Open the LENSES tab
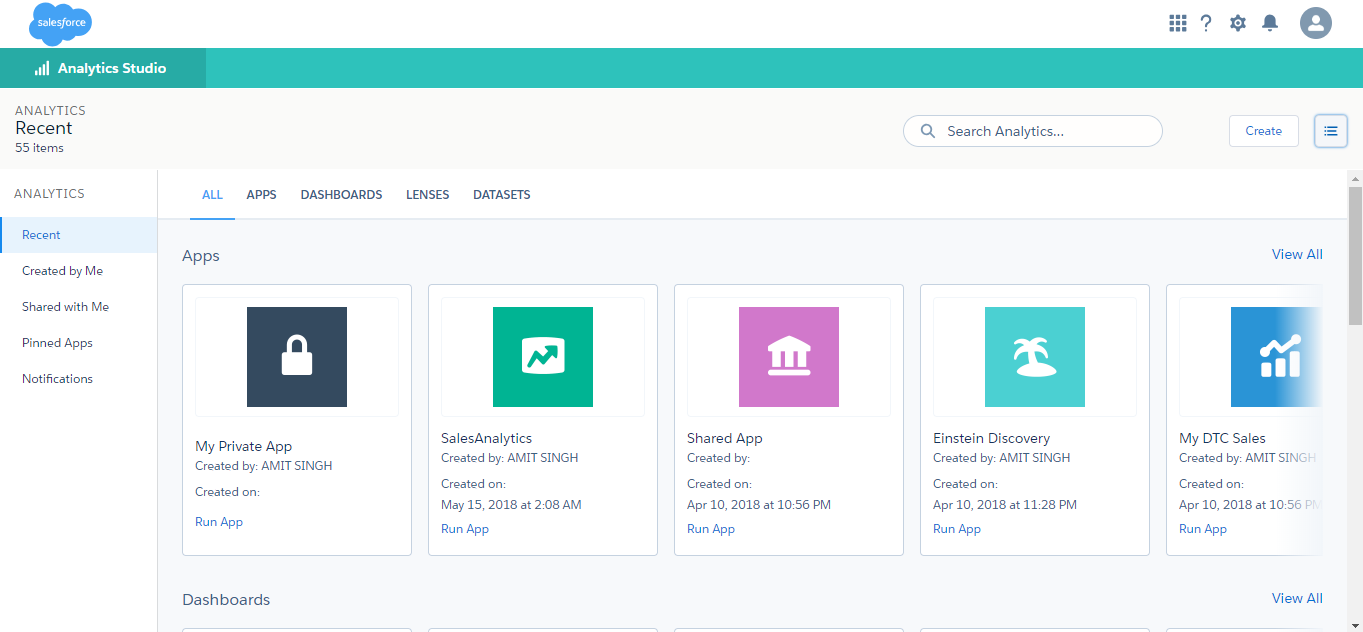This screenshot has width=1363, height=632. 427,194
